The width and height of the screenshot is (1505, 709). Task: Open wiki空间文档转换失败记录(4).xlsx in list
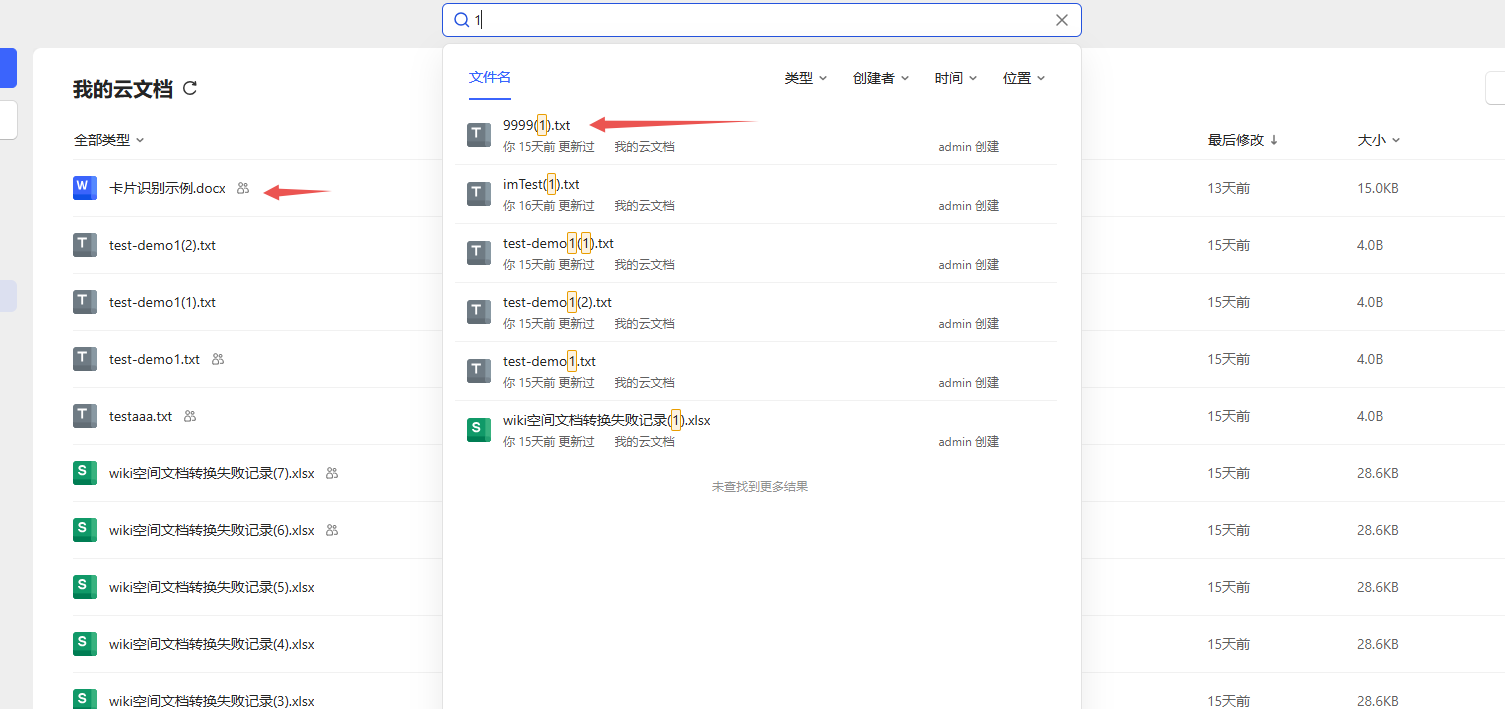pos(212,644)
